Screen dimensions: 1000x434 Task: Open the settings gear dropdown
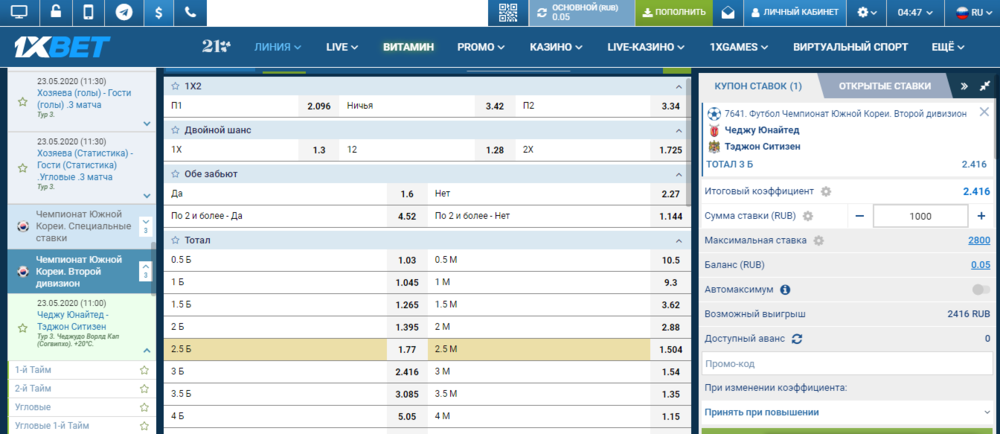tap(867, 12)
